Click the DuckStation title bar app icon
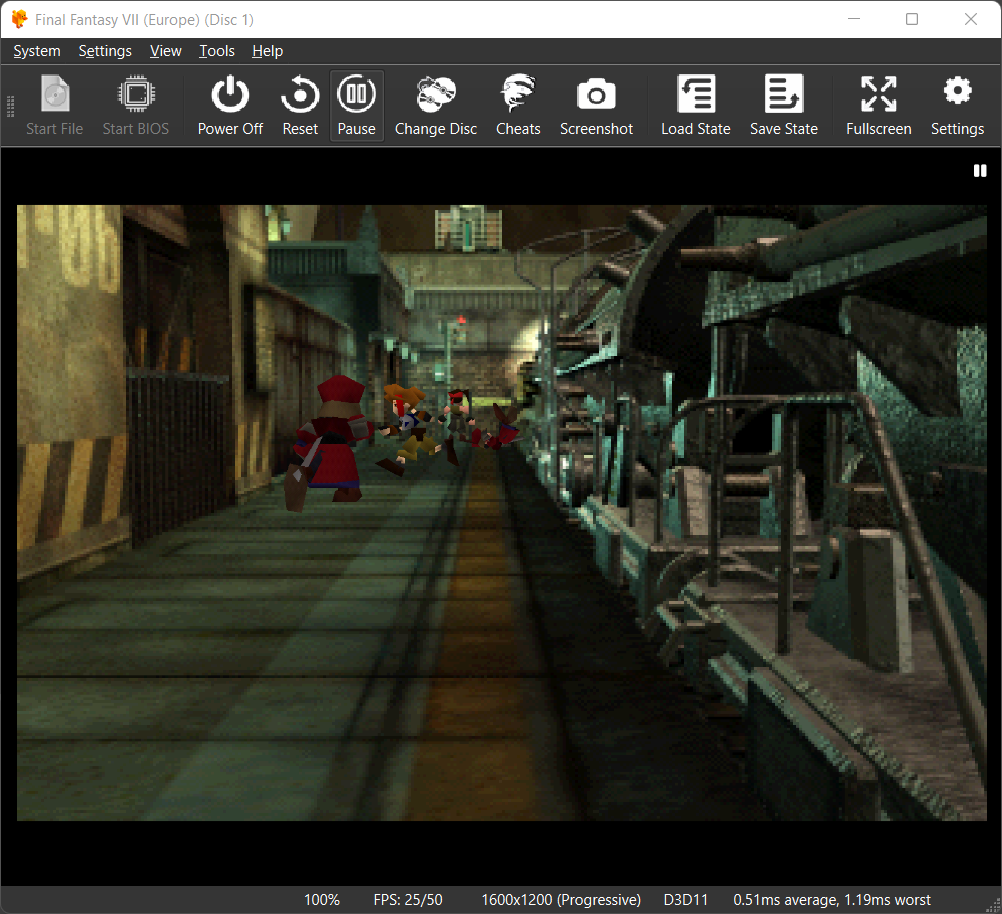1002x914 pixels. click(19, 19)
